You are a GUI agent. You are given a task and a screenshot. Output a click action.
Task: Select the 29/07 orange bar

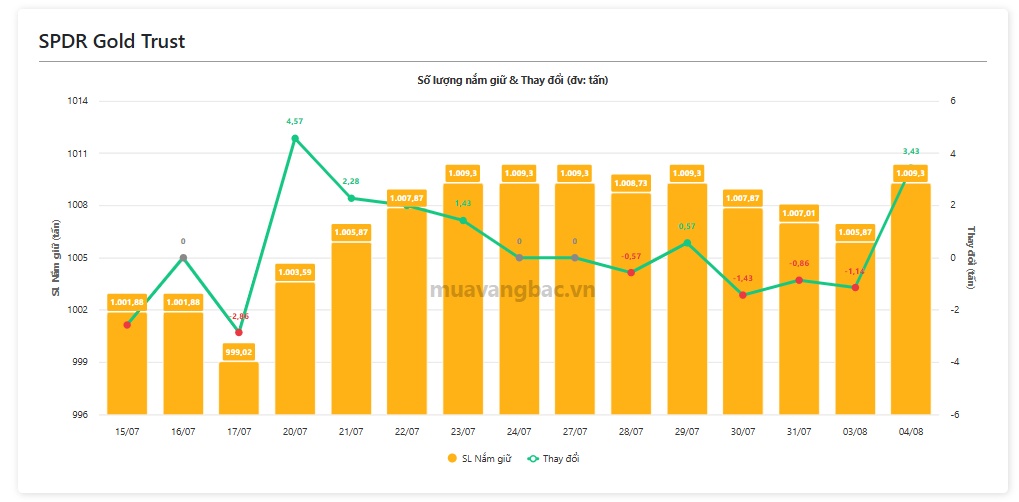tap(687, 298)
